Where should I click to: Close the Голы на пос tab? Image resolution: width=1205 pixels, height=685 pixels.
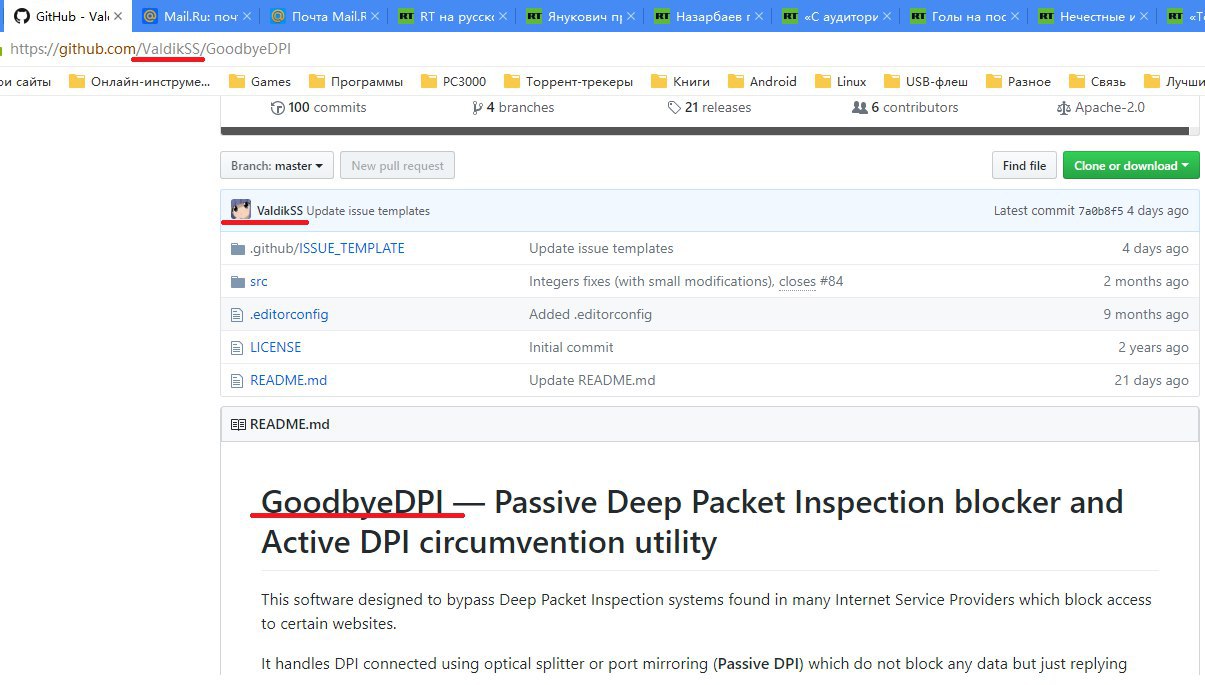(1017, 16)
